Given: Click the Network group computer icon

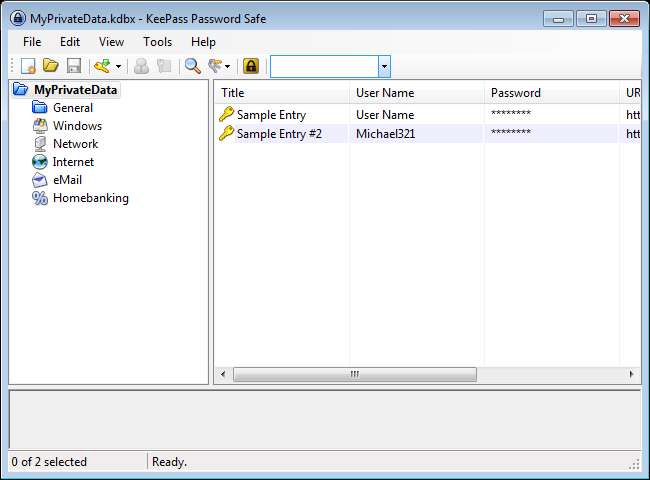Looking at the screenshot, I should click(40, 144).
